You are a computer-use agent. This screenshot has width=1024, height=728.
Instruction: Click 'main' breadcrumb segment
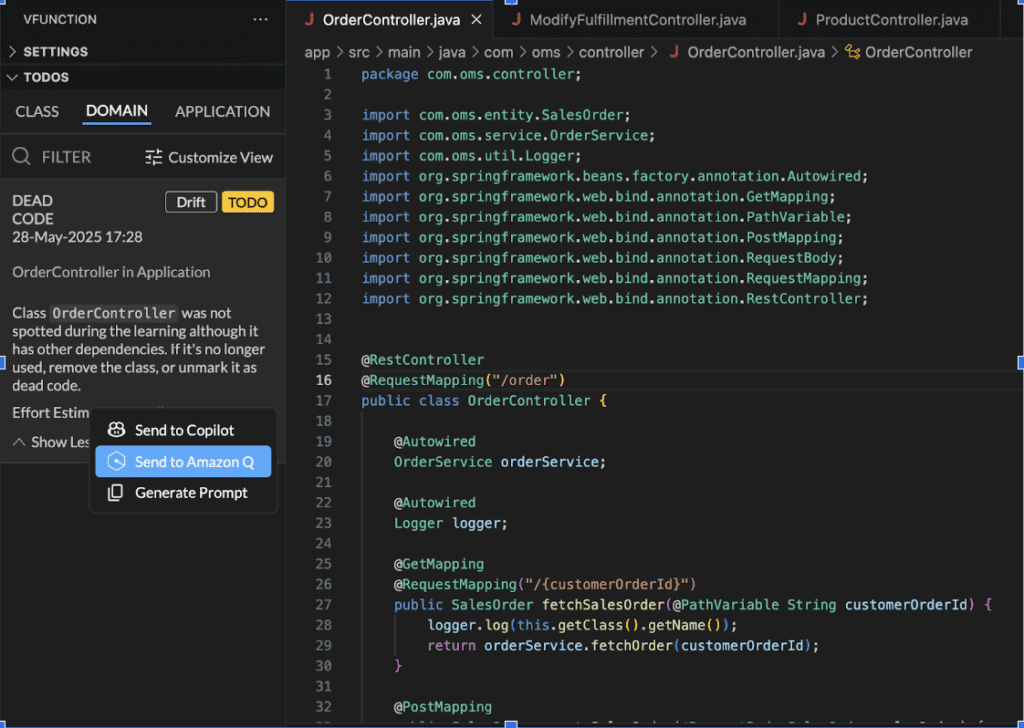tap(404, 52)
